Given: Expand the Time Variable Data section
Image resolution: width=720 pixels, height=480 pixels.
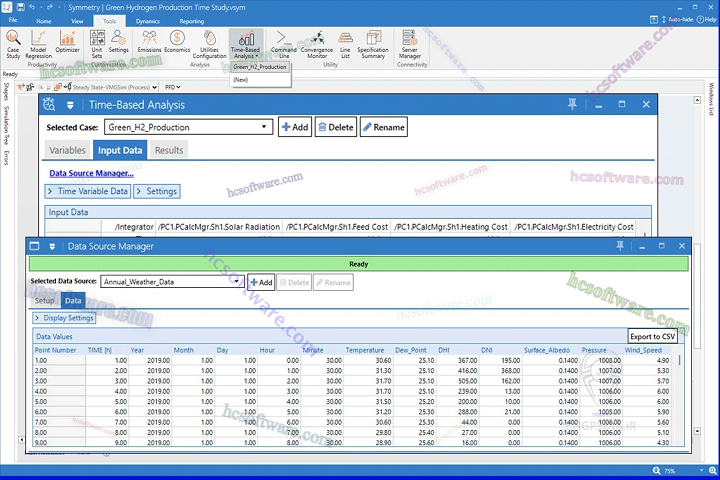Looking at the screenshot, I should 88,191.
